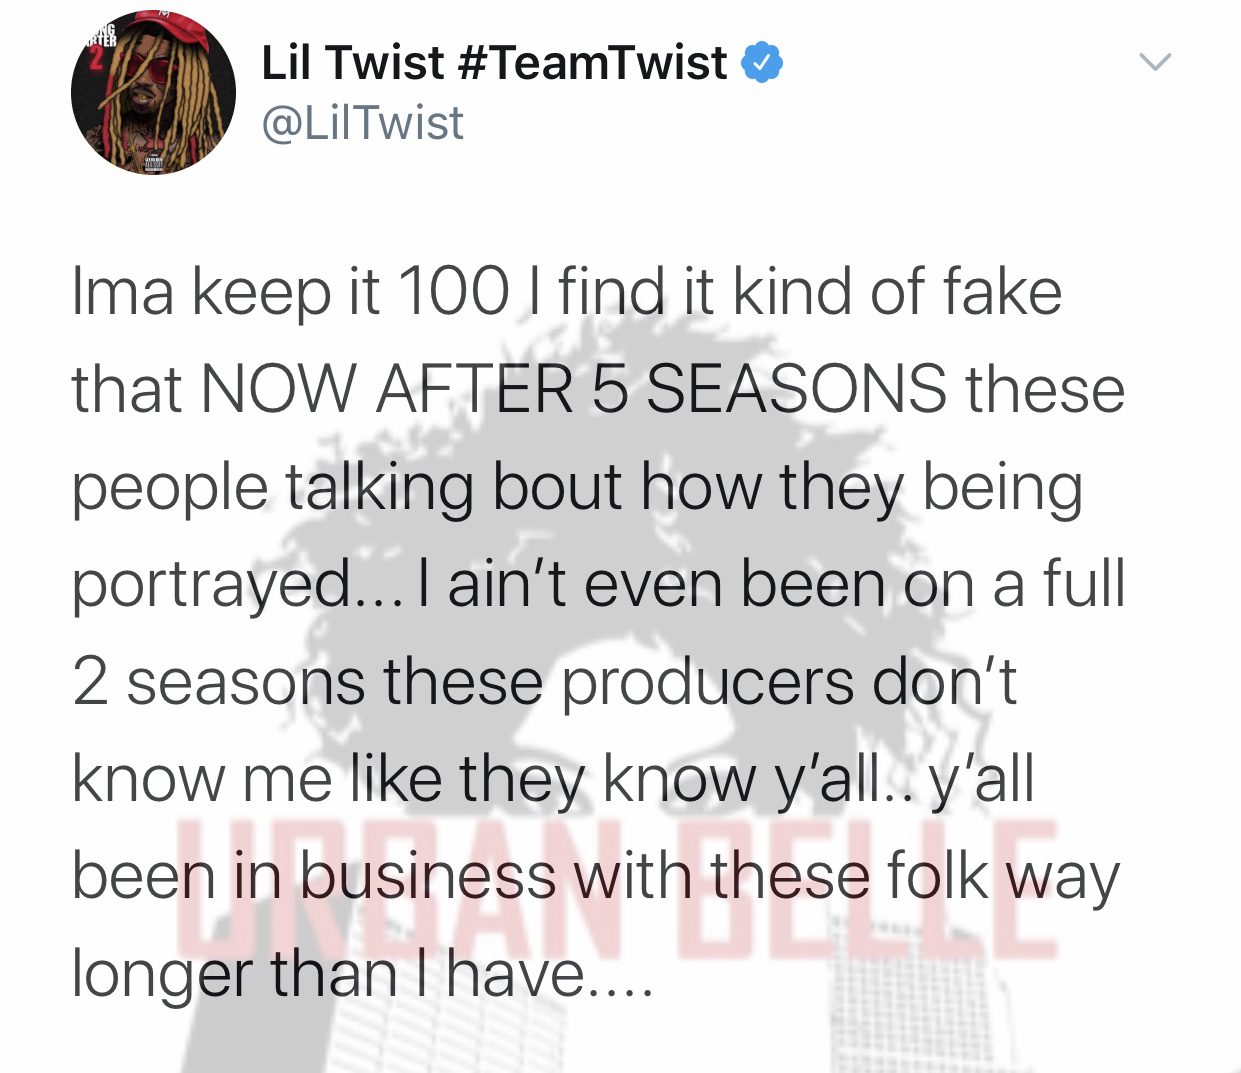
Task: Click the final line "longer than I have...."
Action: click(362, 974)
